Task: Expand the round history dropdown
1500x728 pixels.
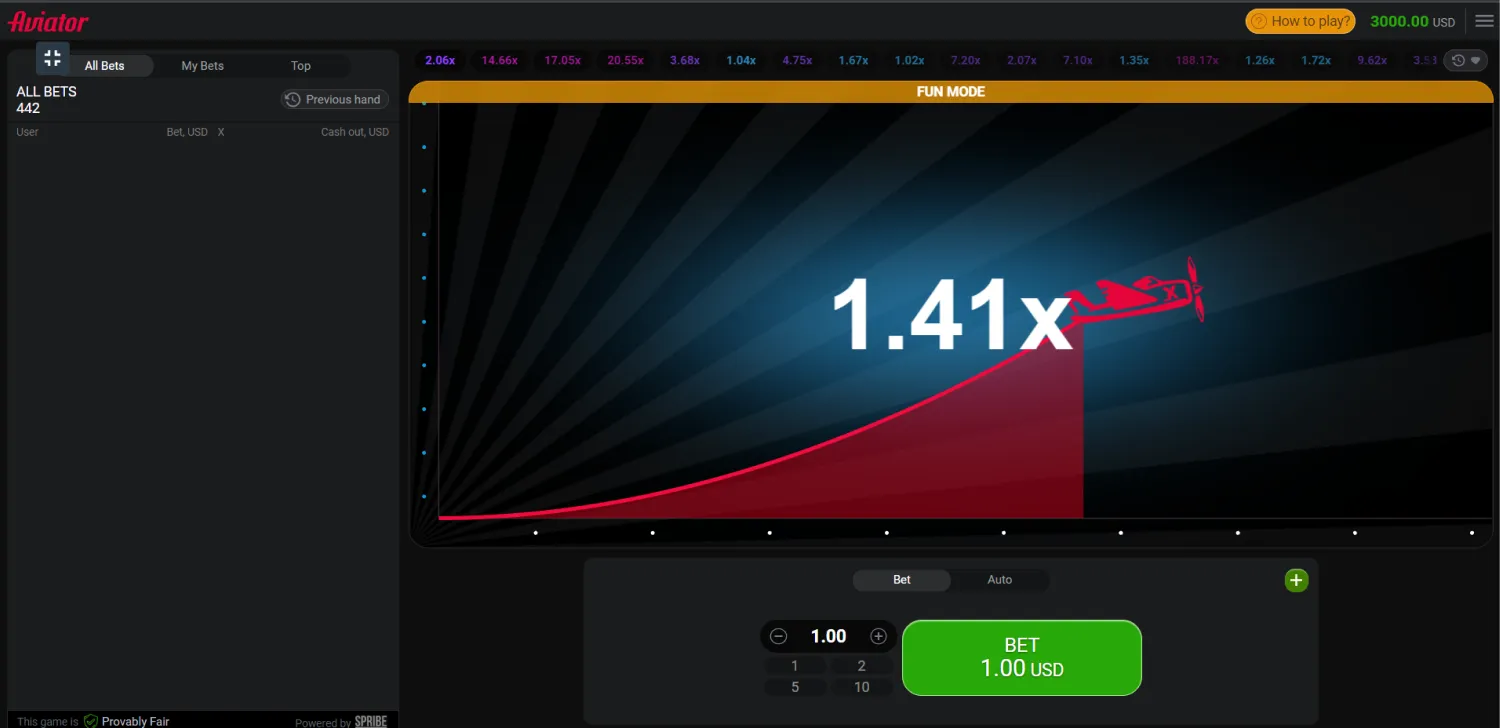Action: coord(1465,61)
